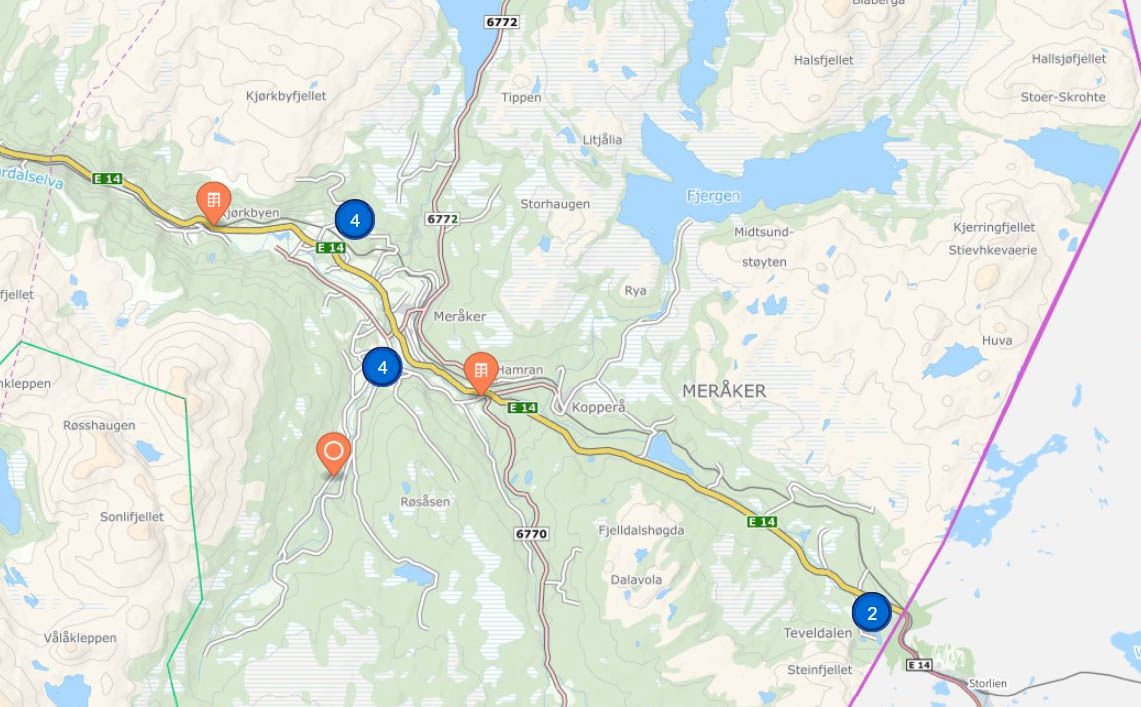Open the orange building marker at Kjørkbyen
Viewport: 1141px width, 707px height.
213,202
